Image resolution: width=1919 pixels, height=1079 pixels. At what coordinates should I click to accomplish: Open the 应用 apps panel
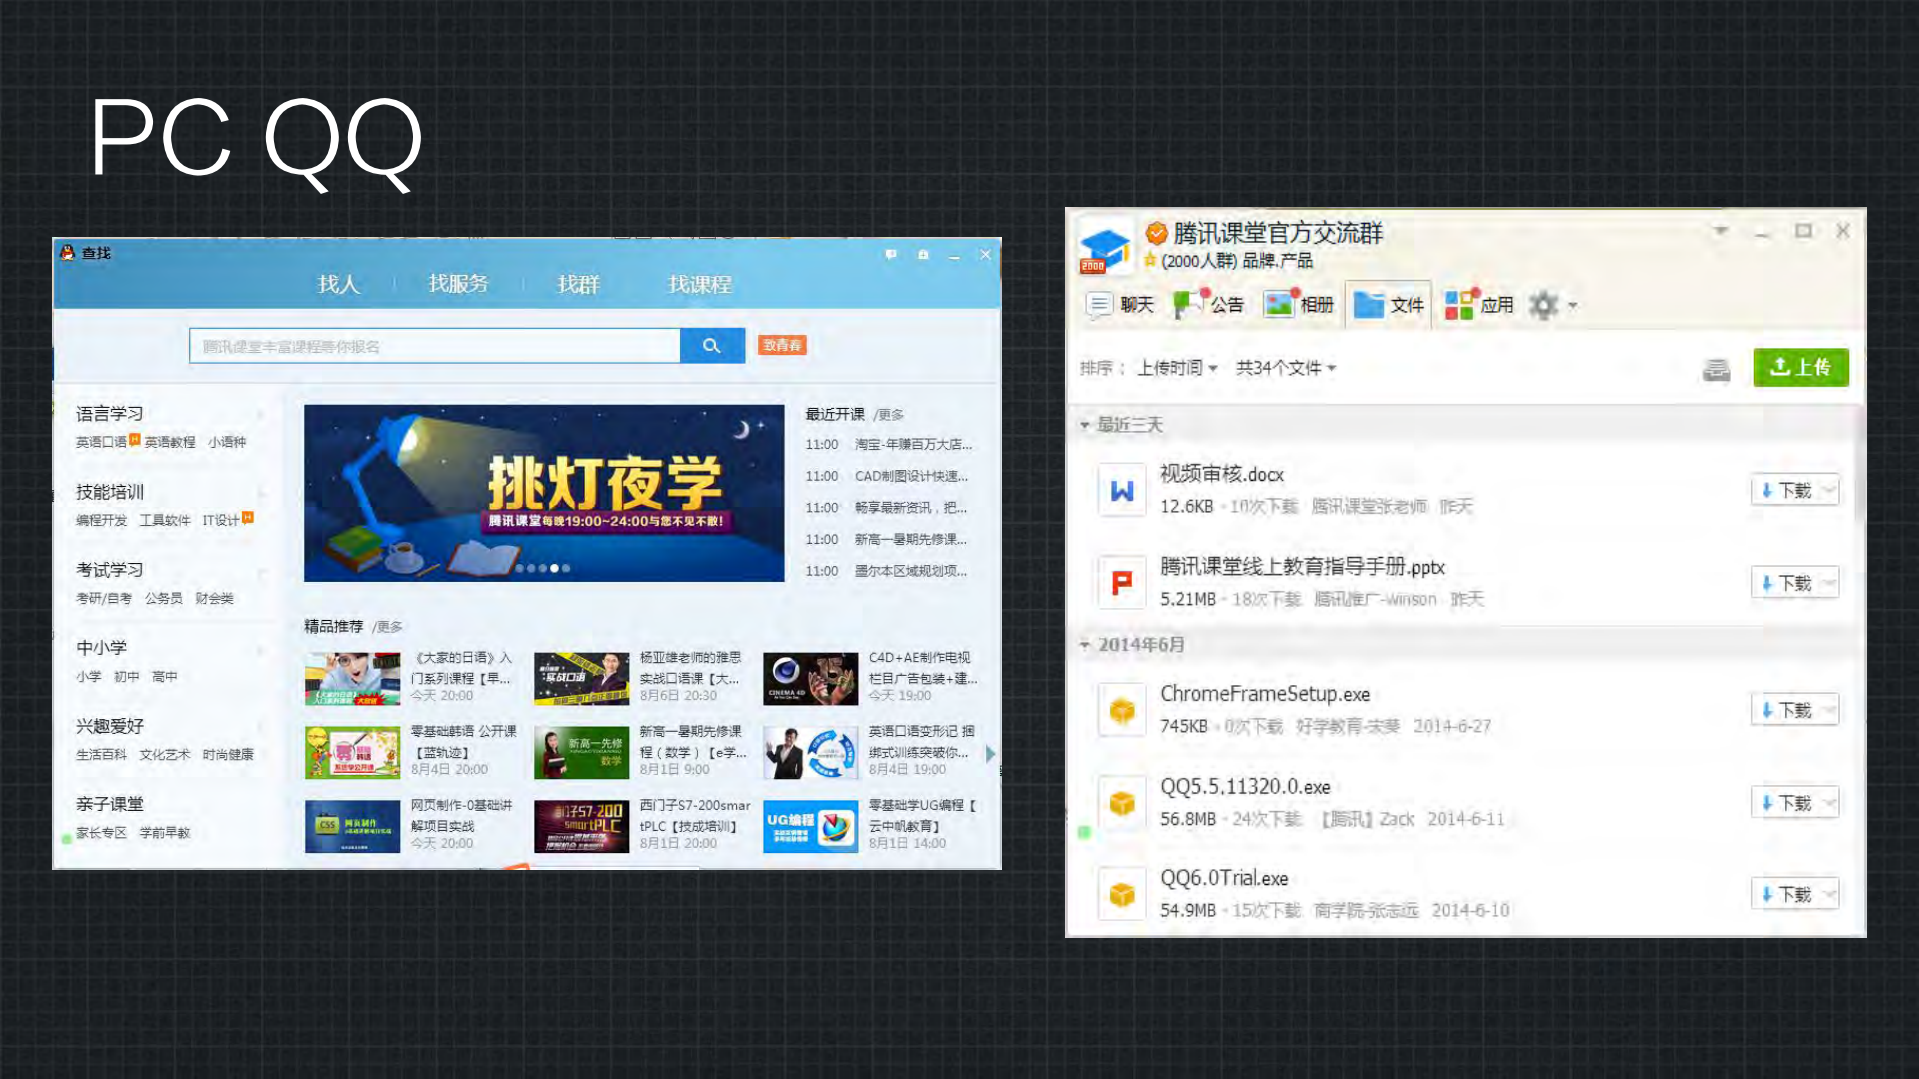point(1478,305)
